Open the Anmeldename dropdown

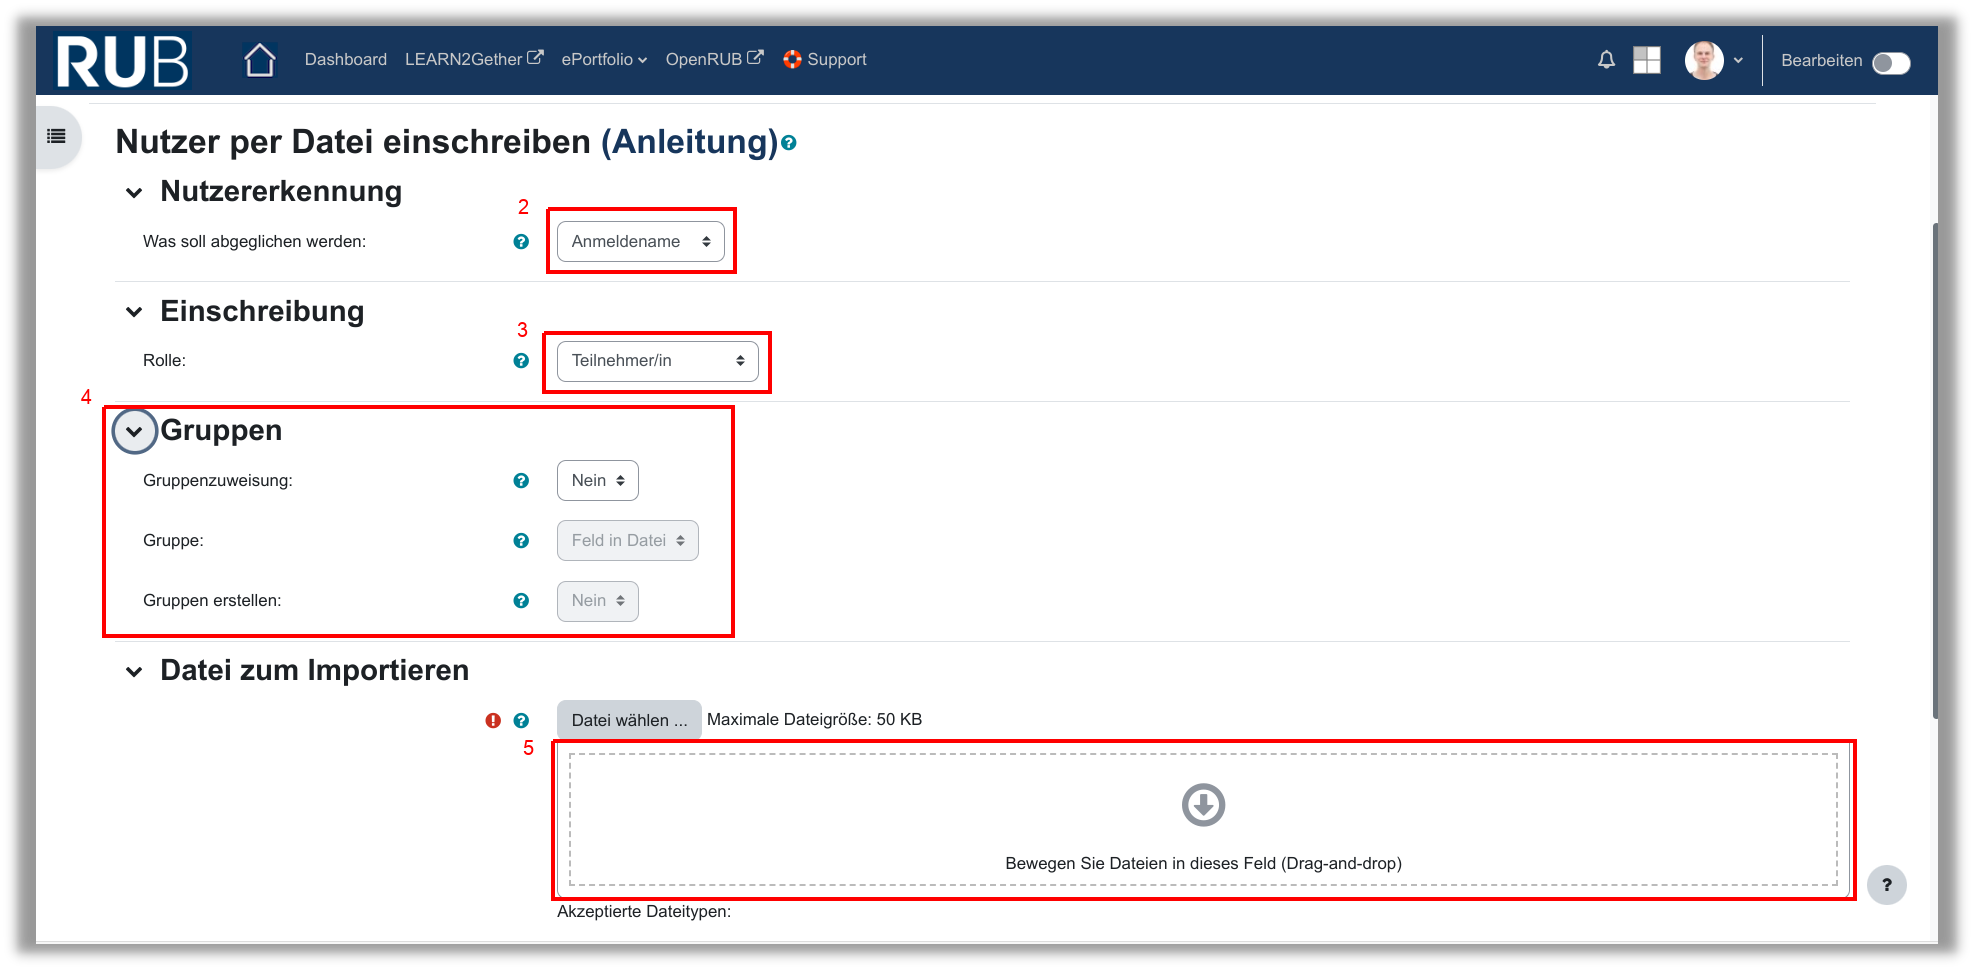[x=640, y=242]
